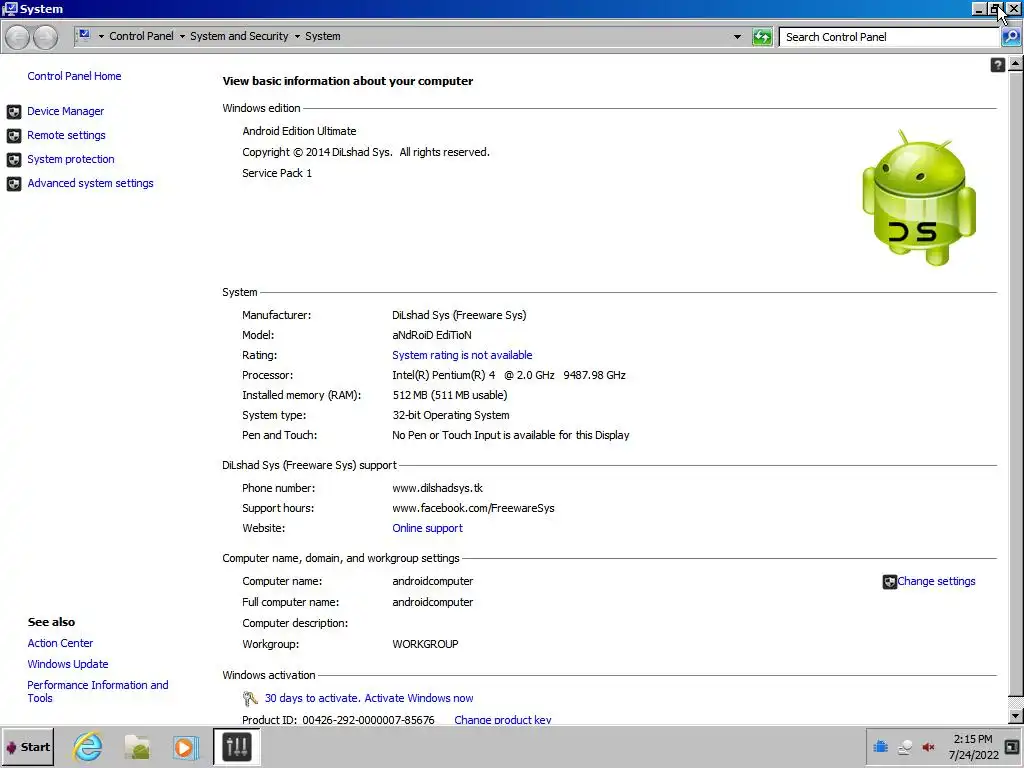Click the muted volume tray icon
This screenshot has height=768, width=1024.
[x=928, y=747]
